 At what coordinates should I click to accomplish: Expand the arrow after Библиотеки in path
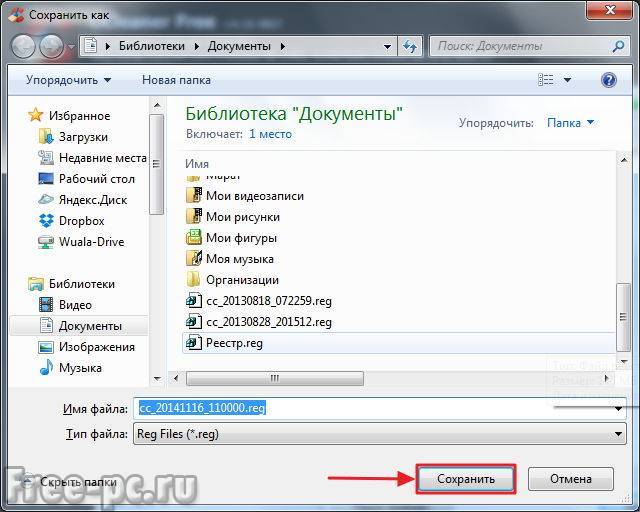click(197, 47)
